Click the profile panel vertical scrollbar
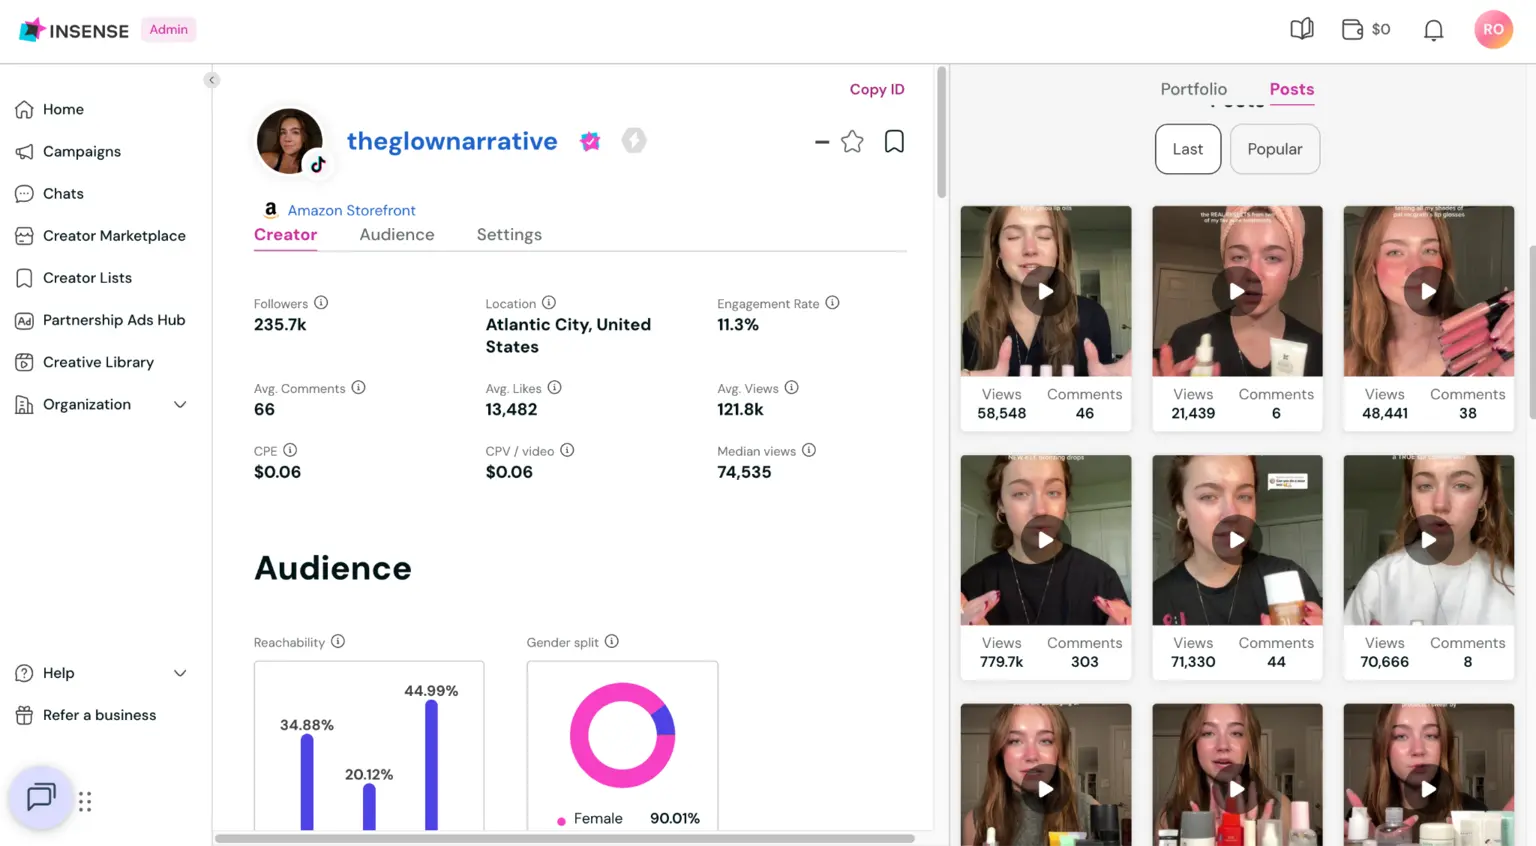 (941, 132)
